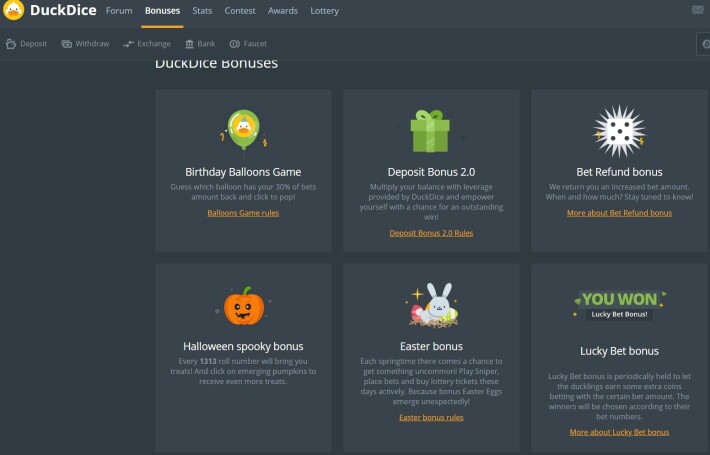This screenshot has height=455, width=710.
Task: Open the Deposit option
Action: pos(27,44)
